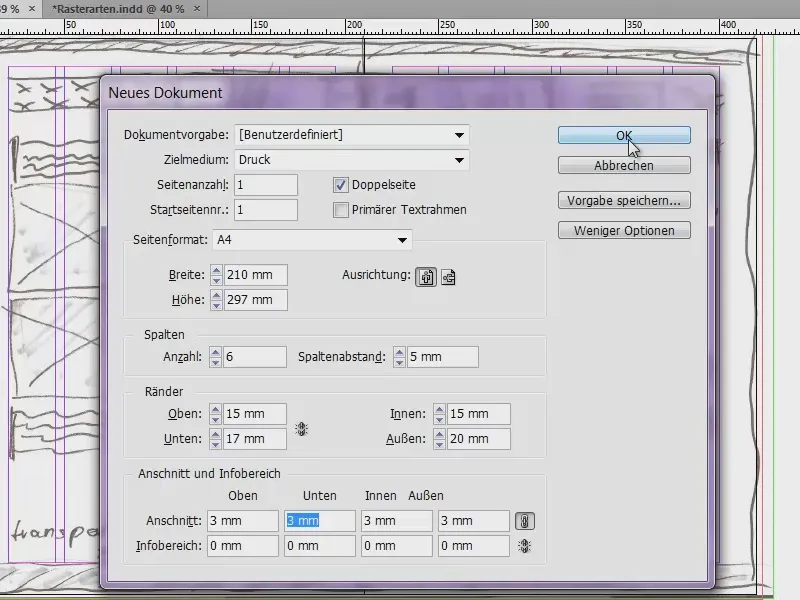The height and width of the screenshot is (600, 800).
Task: Click Infobereich Innen field
Action: click(x=397, y=546)
